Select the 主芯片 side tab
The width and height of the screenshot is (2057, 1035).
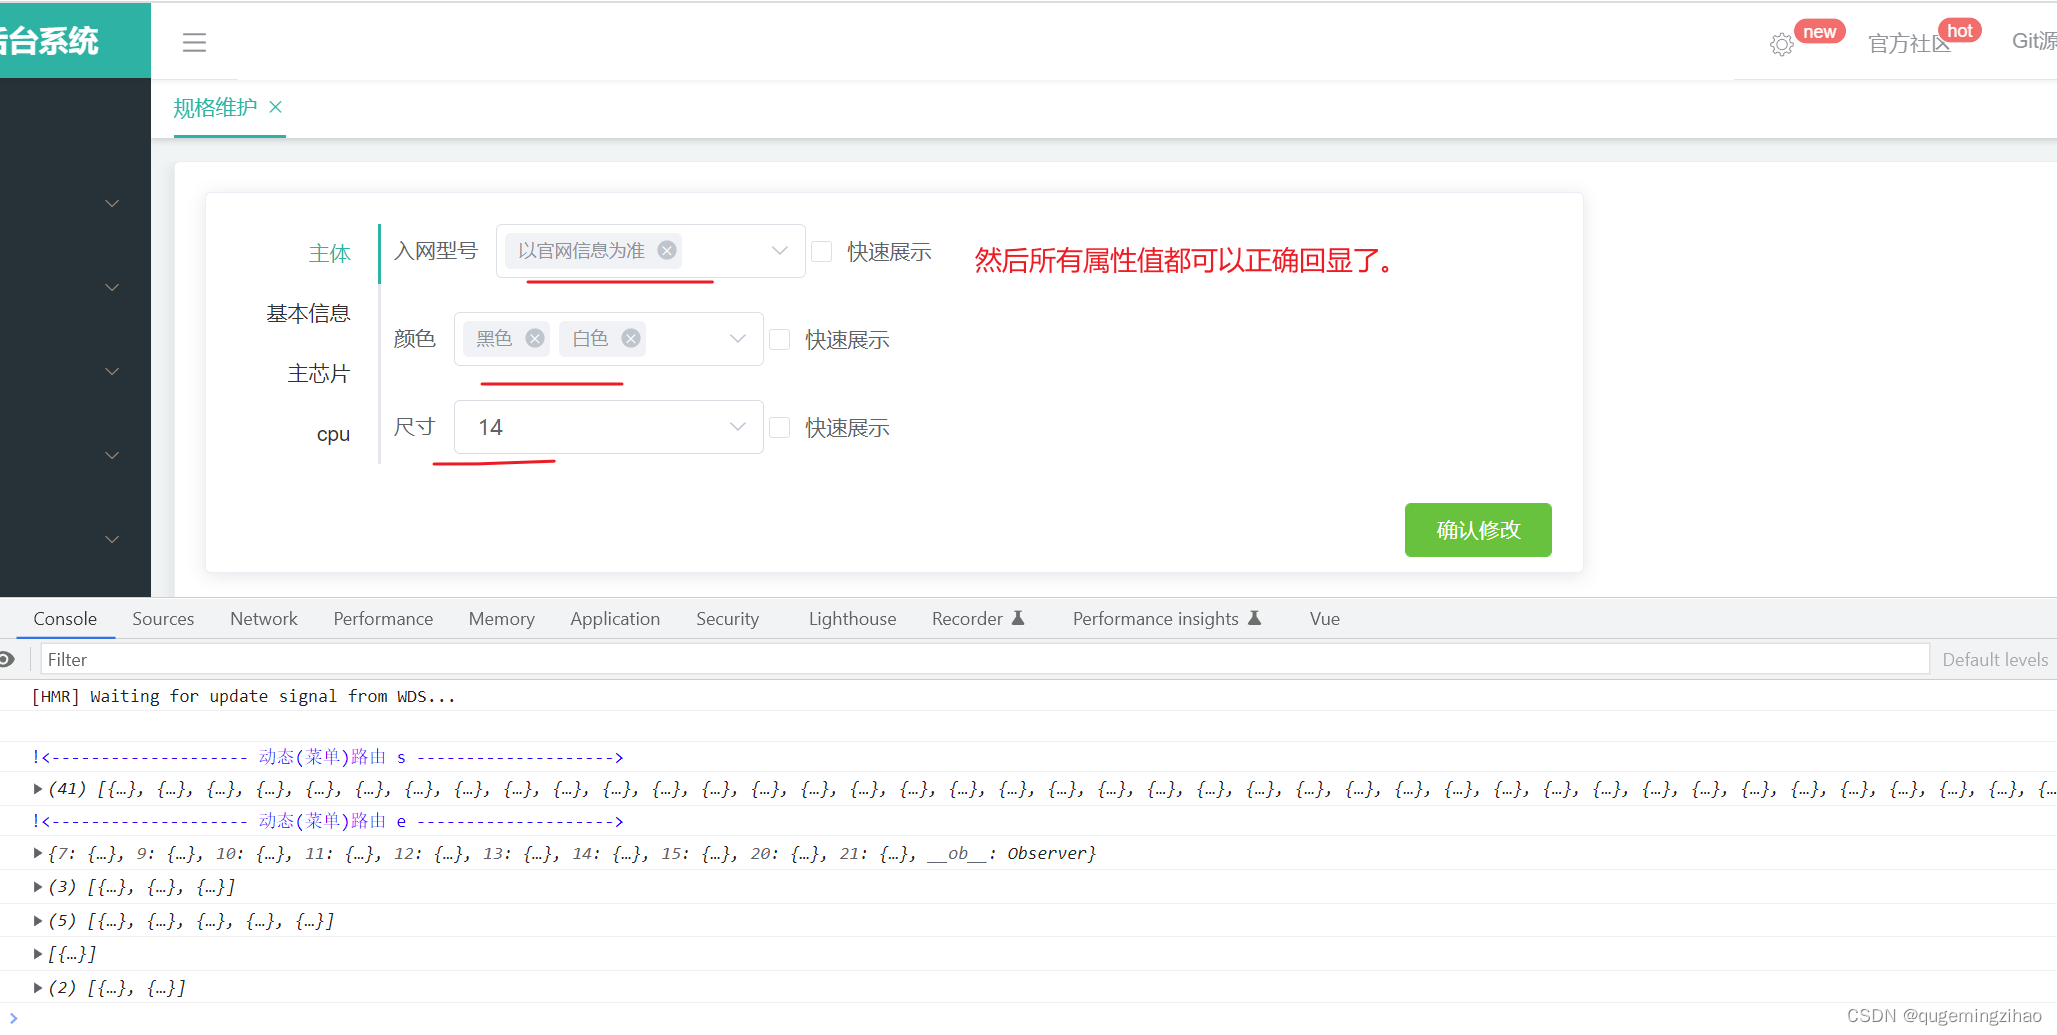[x=319, y=373]
